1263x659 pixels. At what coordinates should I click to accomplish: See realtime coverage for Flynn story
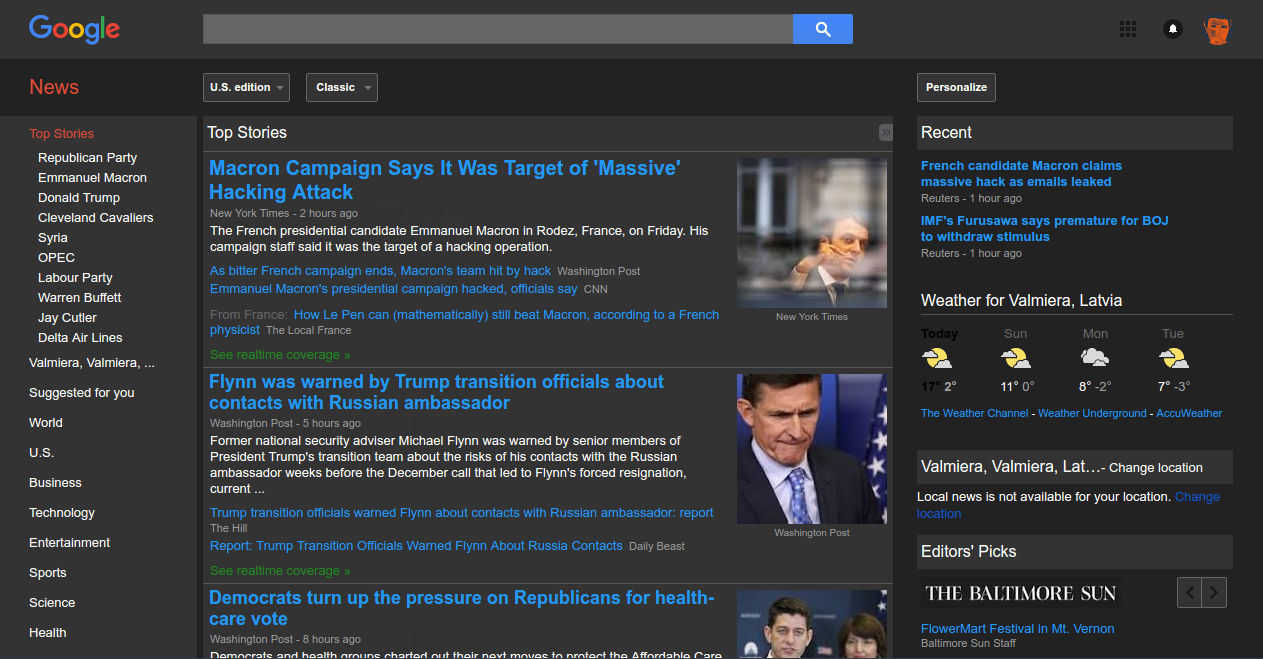(x=280, y=570)
